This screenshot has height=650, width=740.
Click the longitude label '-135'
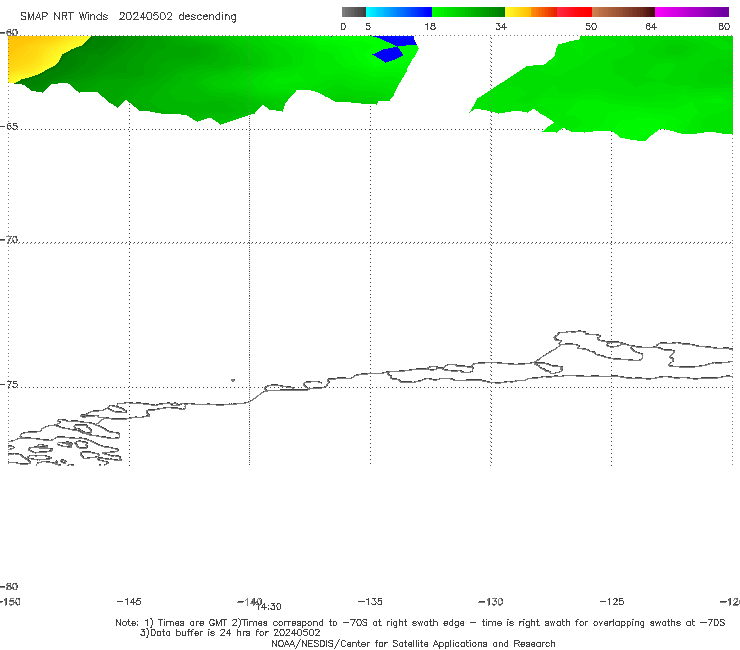point(370,602)
